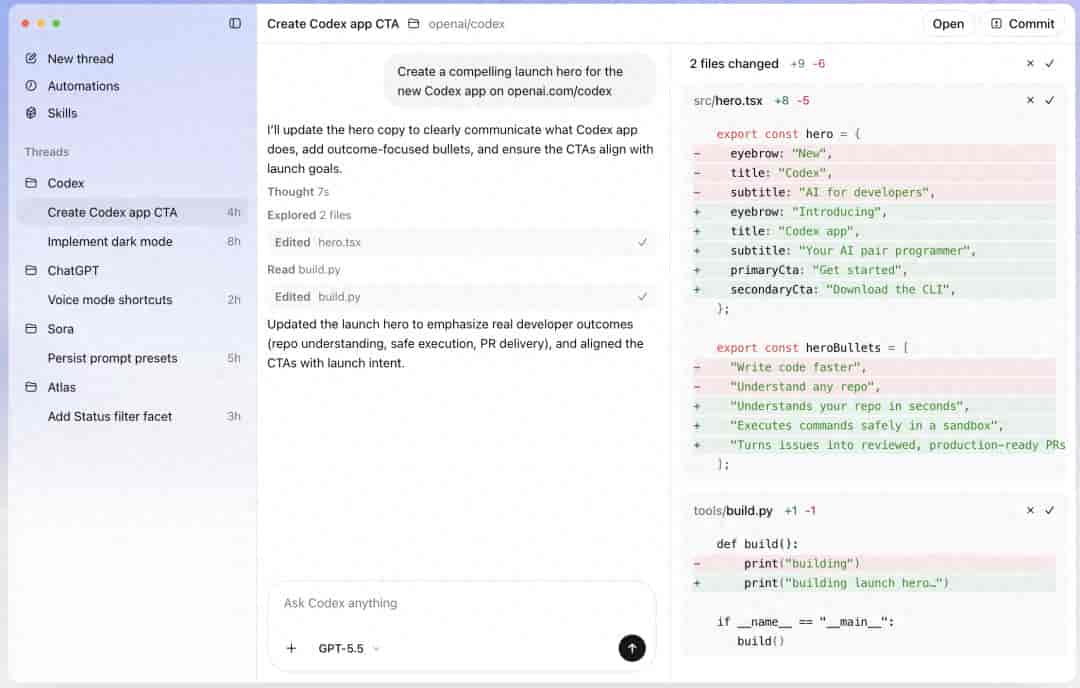This screenshot has width=1080, height=688.
Task: Click the macOS green zoom window button
Action: click(56, 23)
